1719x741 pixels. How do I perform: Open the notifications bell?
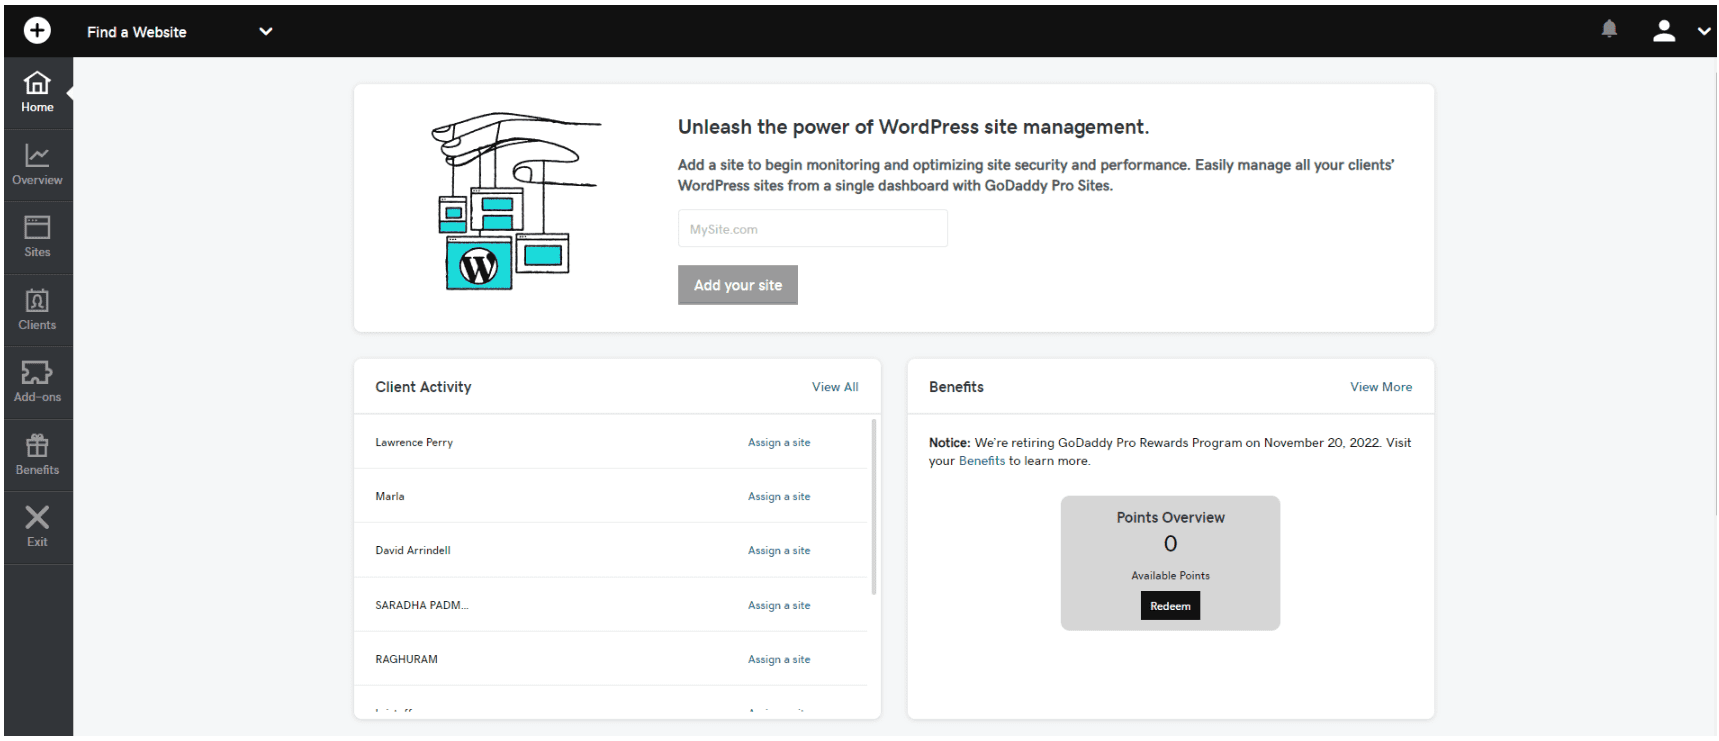pos(1609,29)
